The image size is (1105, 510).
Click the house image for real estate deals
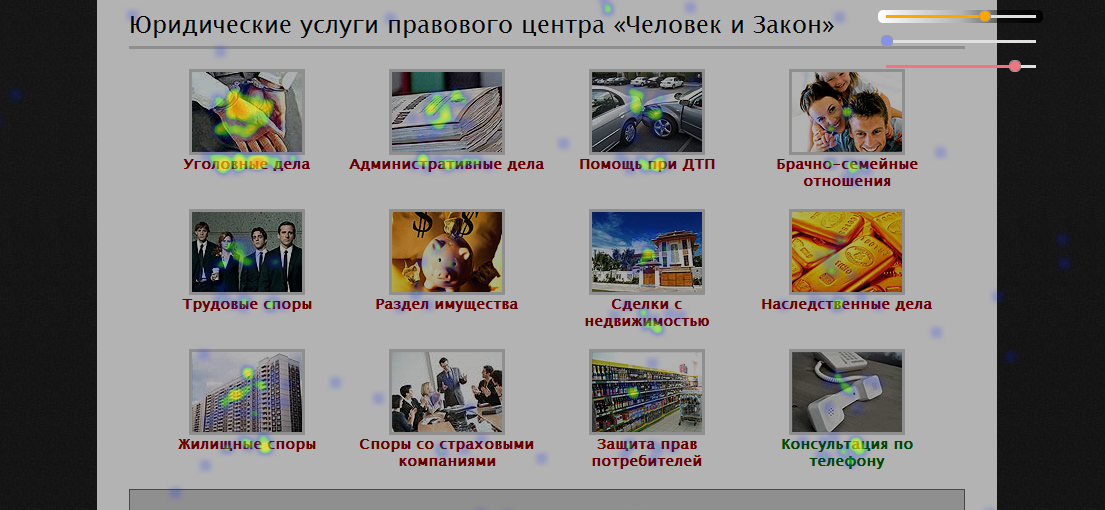646,251
